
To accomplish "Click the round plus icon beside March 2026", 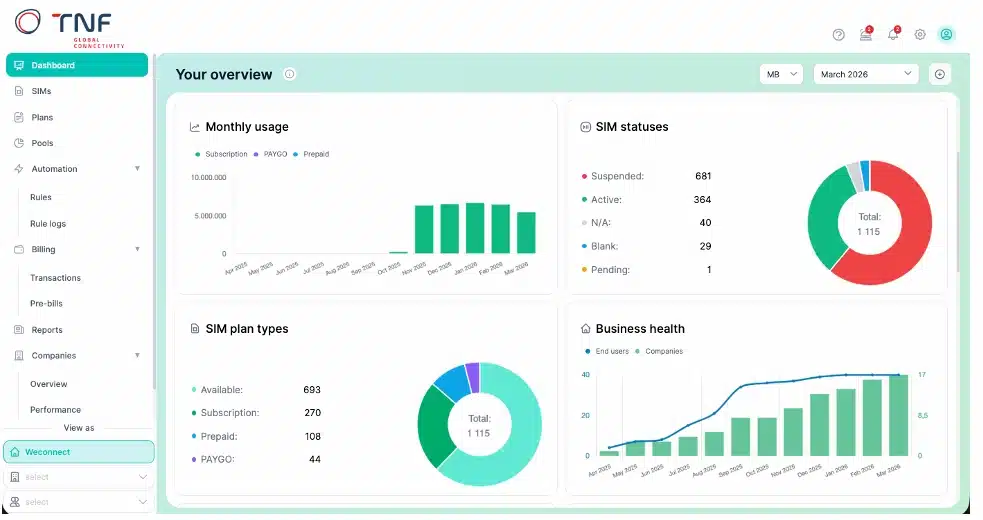I will coord(940,74).
